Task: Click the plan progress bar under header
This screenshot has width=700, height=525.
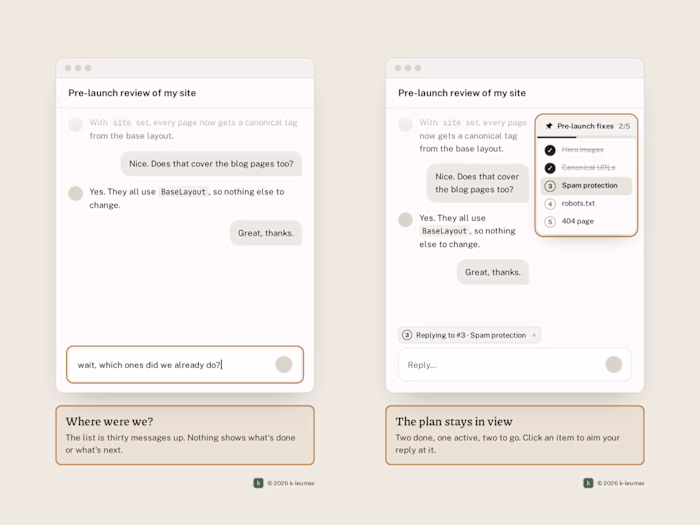Action: [x=586, y=137]
